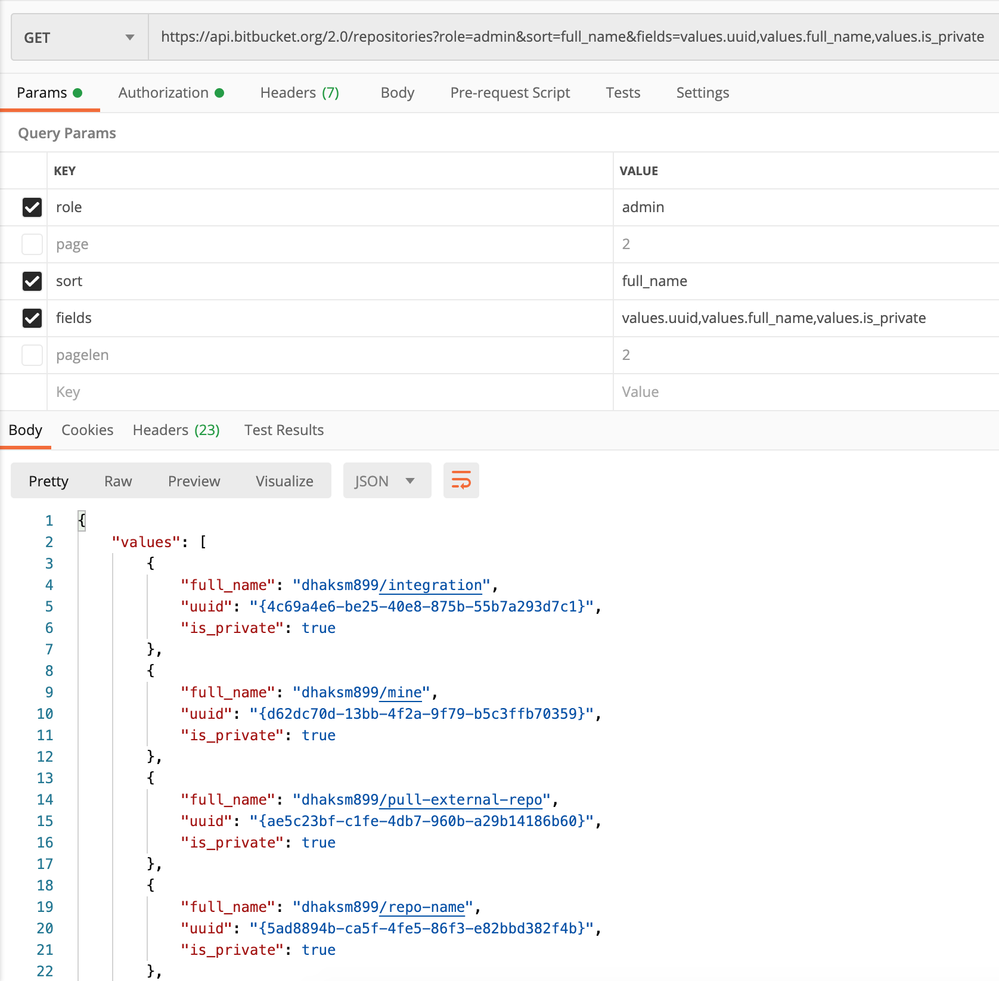
Task: Click the uuid on line 20
Action: tap(421, 928)
